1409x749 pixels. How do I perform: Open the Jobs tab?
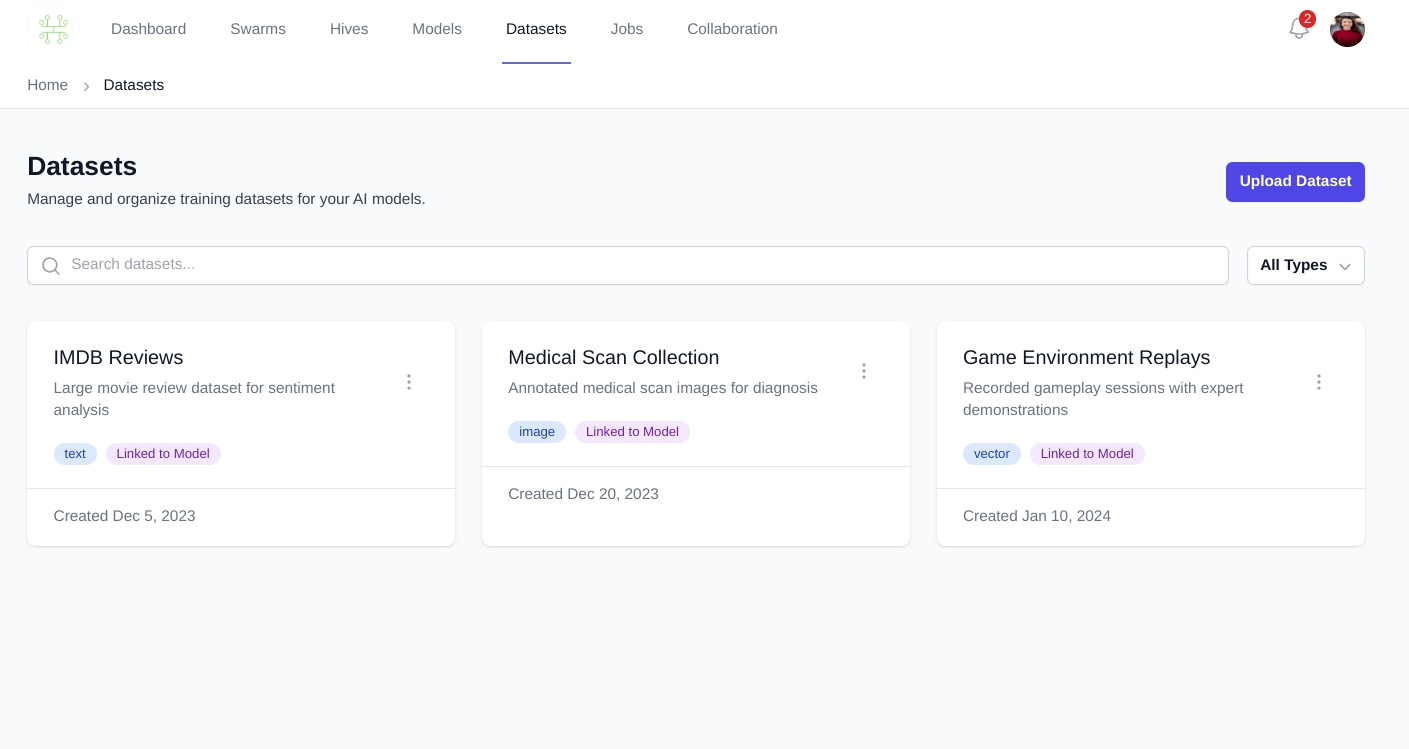(627, 29)
